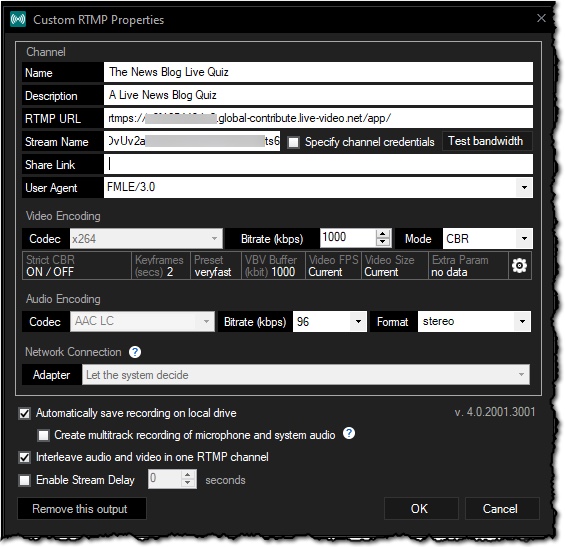Toggle Specify channel credentials checkbox
The height and width of the screenshot is (547, 565).
[293, 142]
